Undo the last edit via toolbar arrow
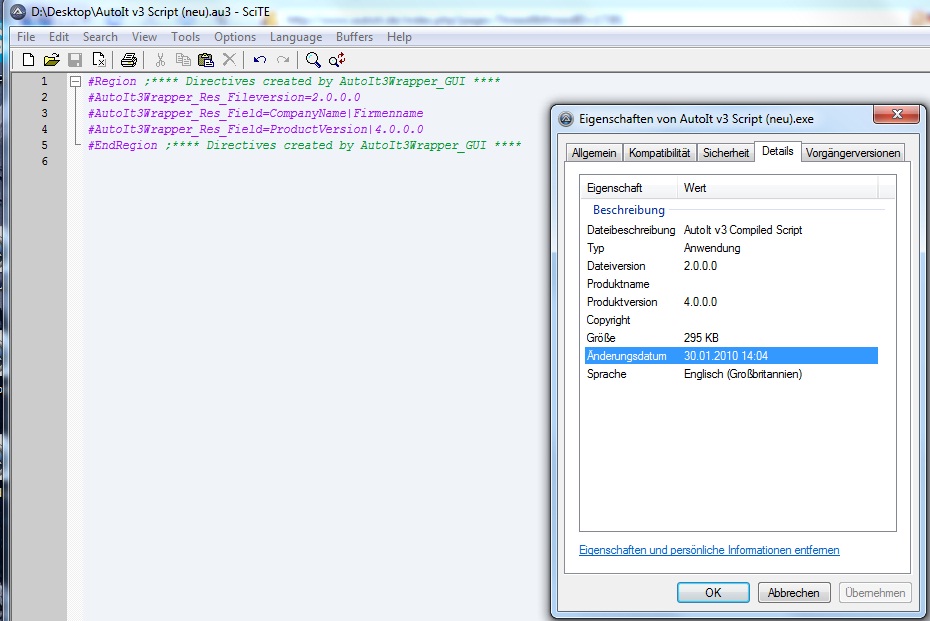Image resolution: width=930 pixels, height=621 pixels. tap(260, 60)
